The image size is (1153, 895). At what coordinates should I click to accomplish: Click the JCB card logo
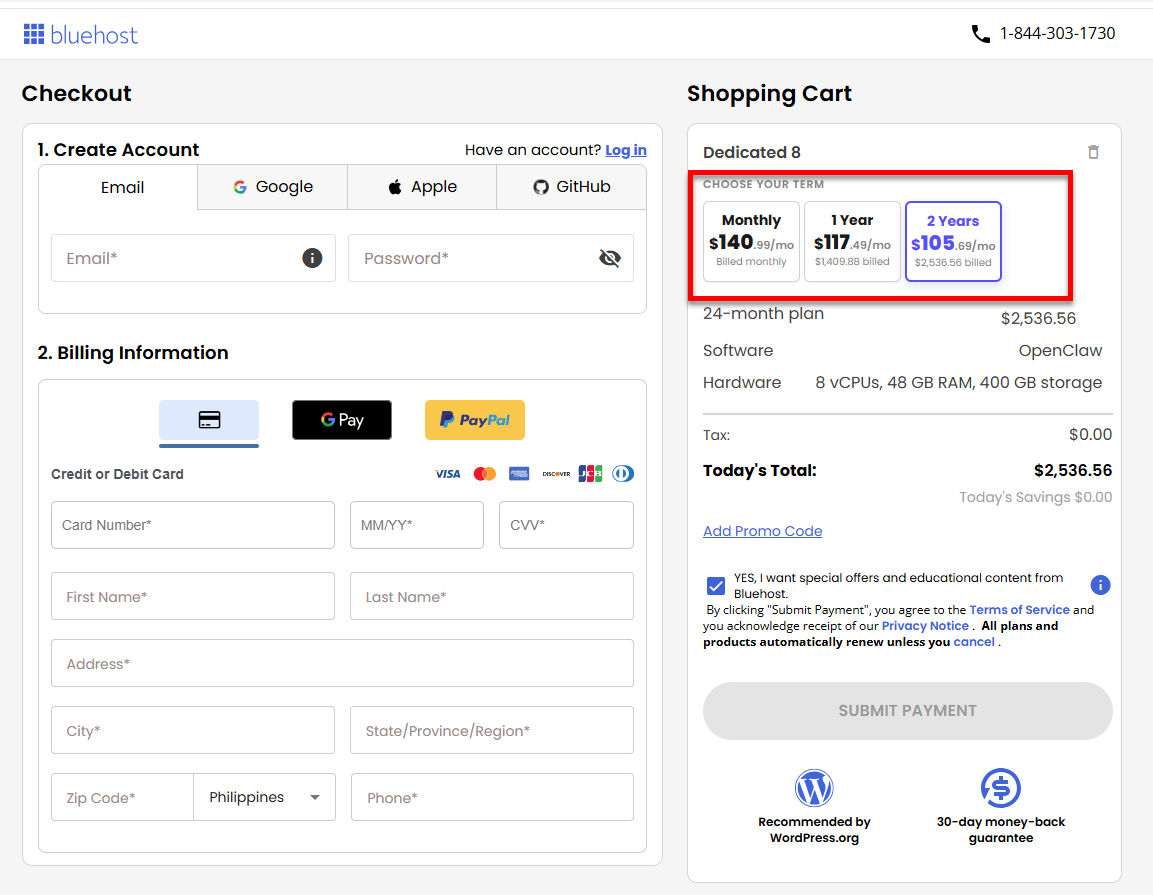pyautogui.click(x=590, y=474)
